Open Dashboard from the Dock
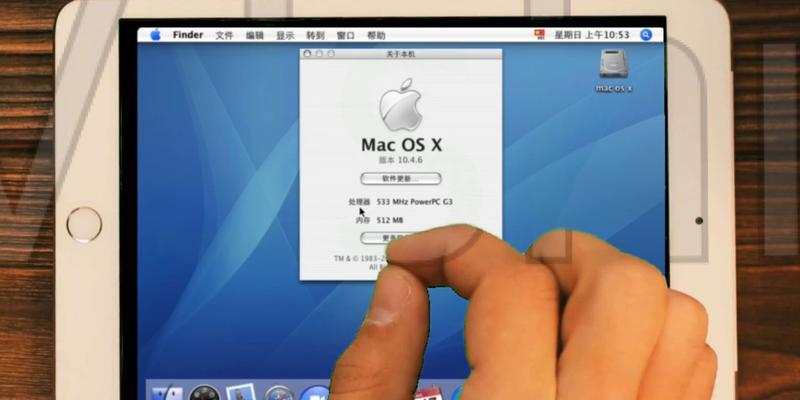This screenshot has height=400, width=800. 205,393
